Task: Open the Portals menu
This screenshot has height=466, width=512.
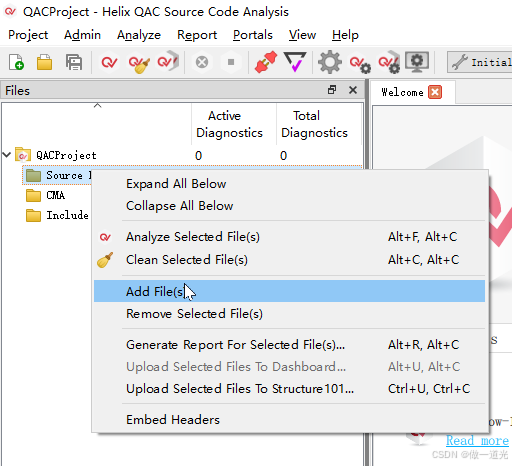Action: [253, 35]
